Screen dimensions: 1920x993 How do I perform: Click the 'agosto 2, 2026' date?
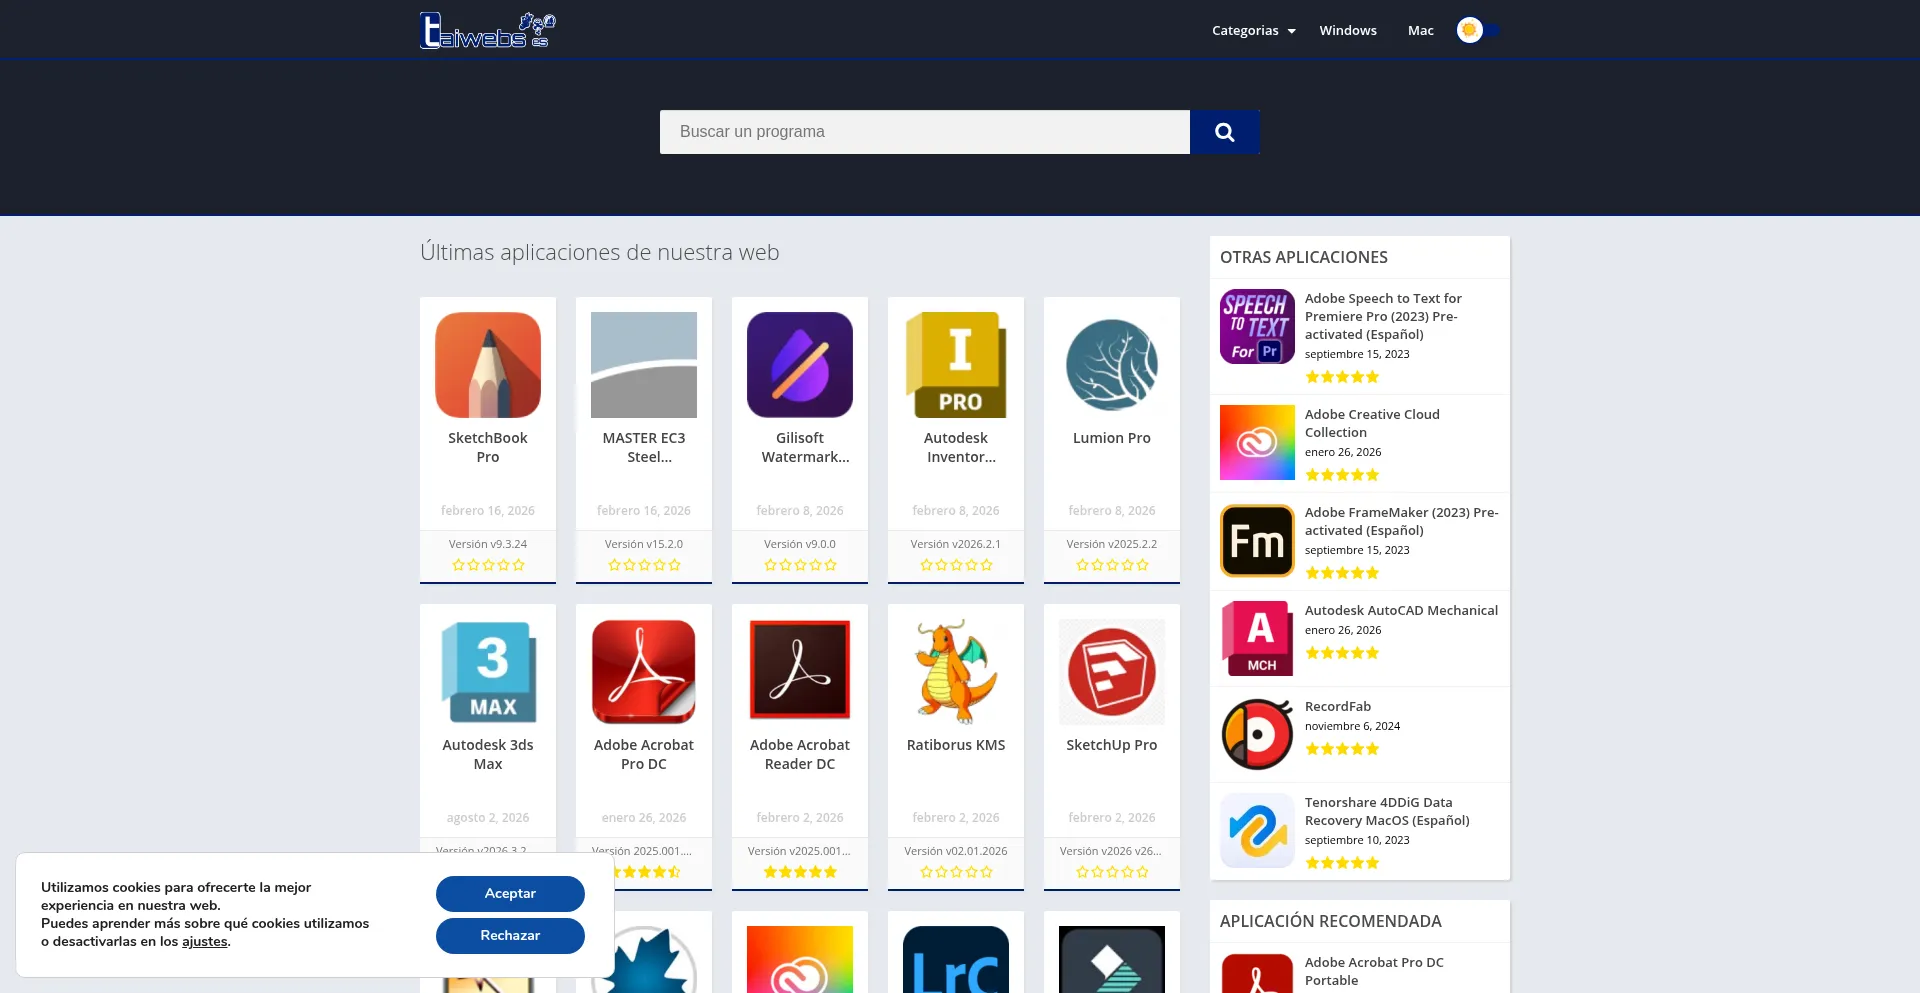click(488, 818)
